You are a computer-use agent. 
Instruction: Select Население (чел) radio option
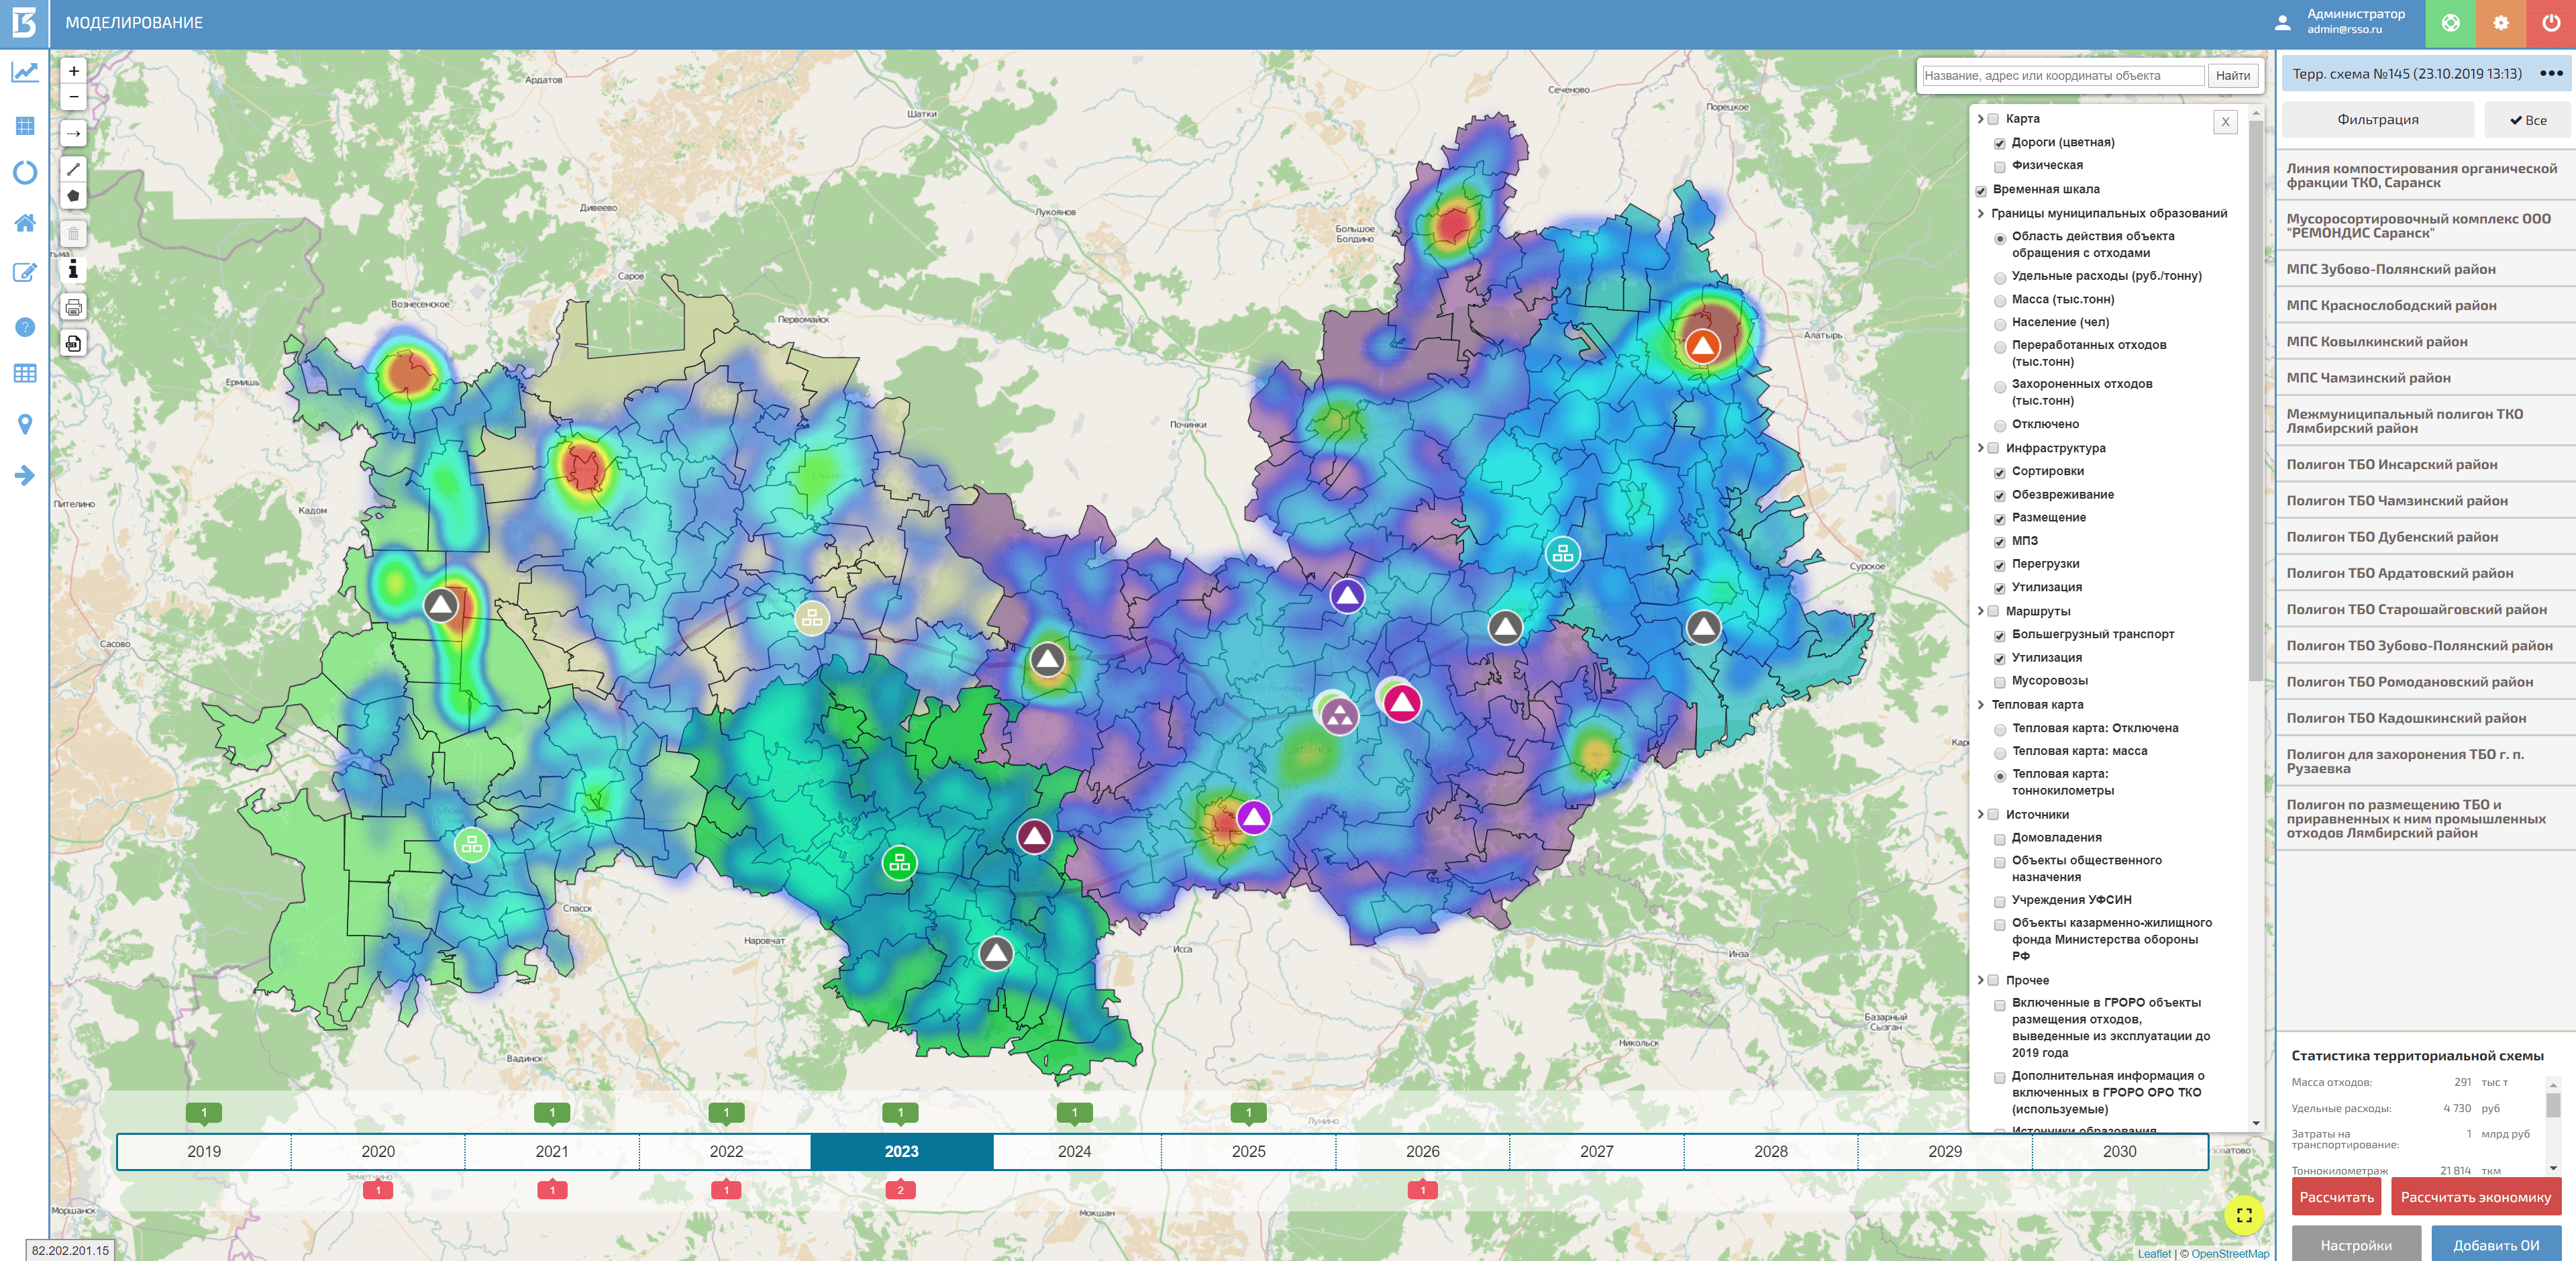[1999, 324]
